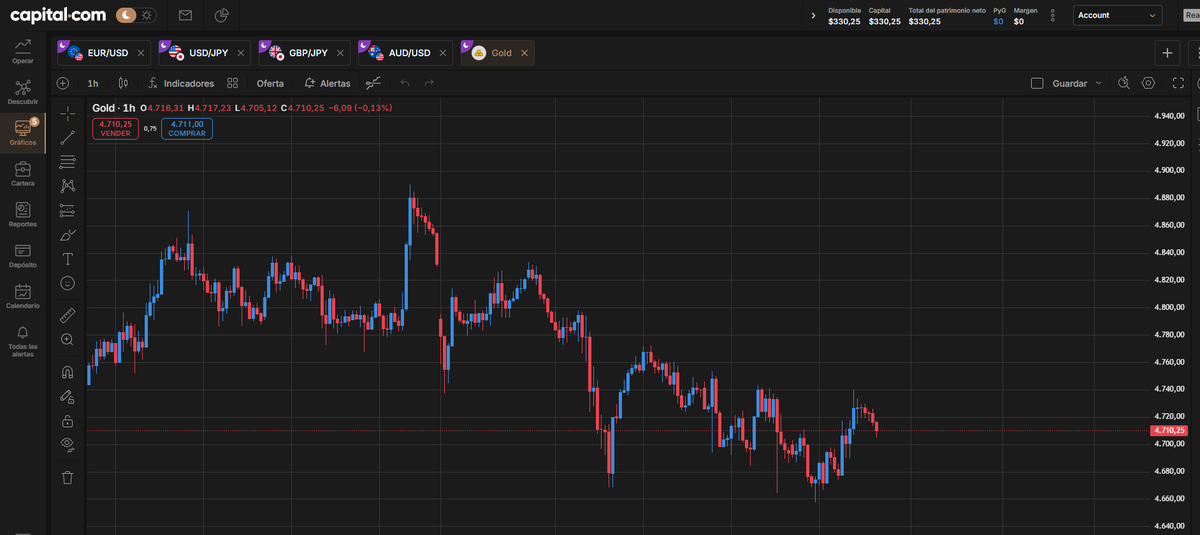Expand the Guardar dropdown arrow
This screenshot has height=535, width=1200.
click(1099, 83)
